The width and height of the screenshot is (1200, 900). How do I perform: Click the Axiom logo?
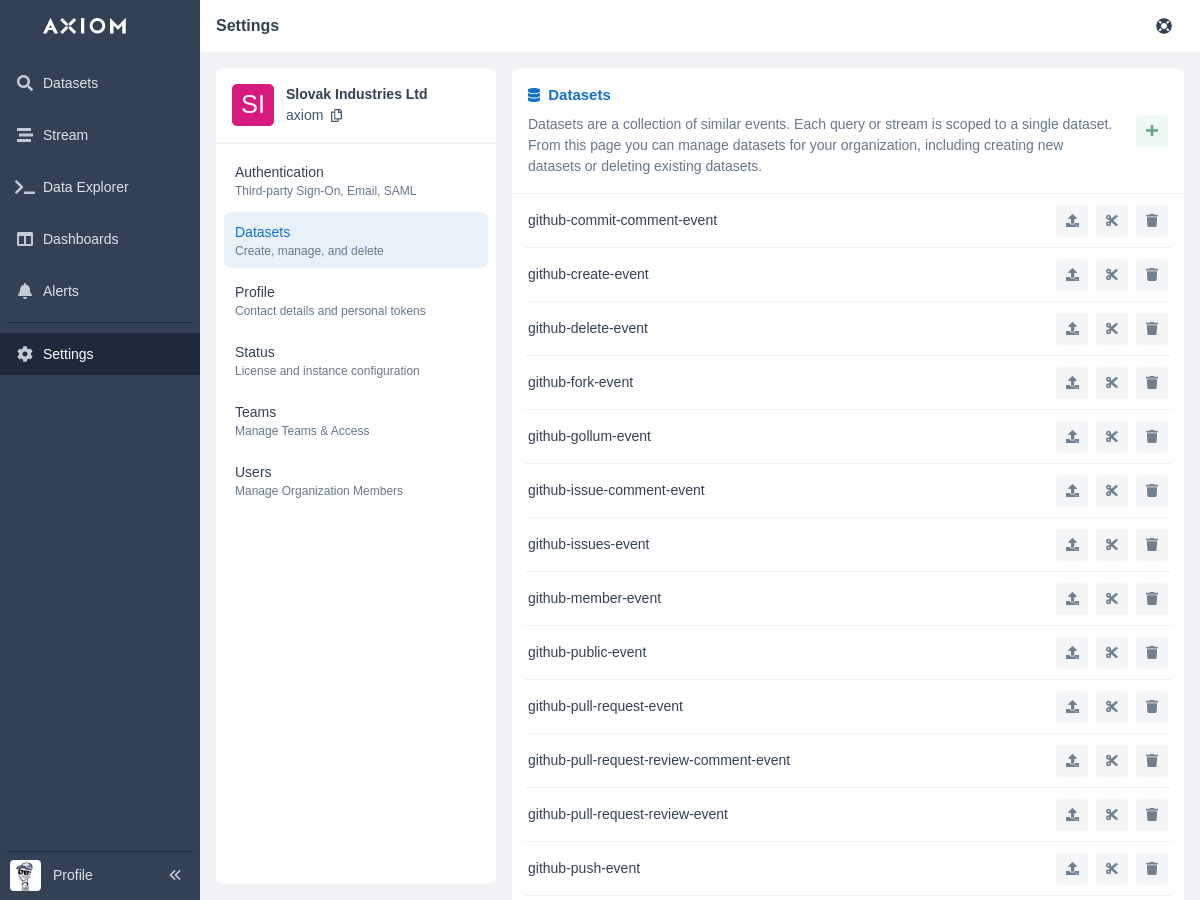85,26
